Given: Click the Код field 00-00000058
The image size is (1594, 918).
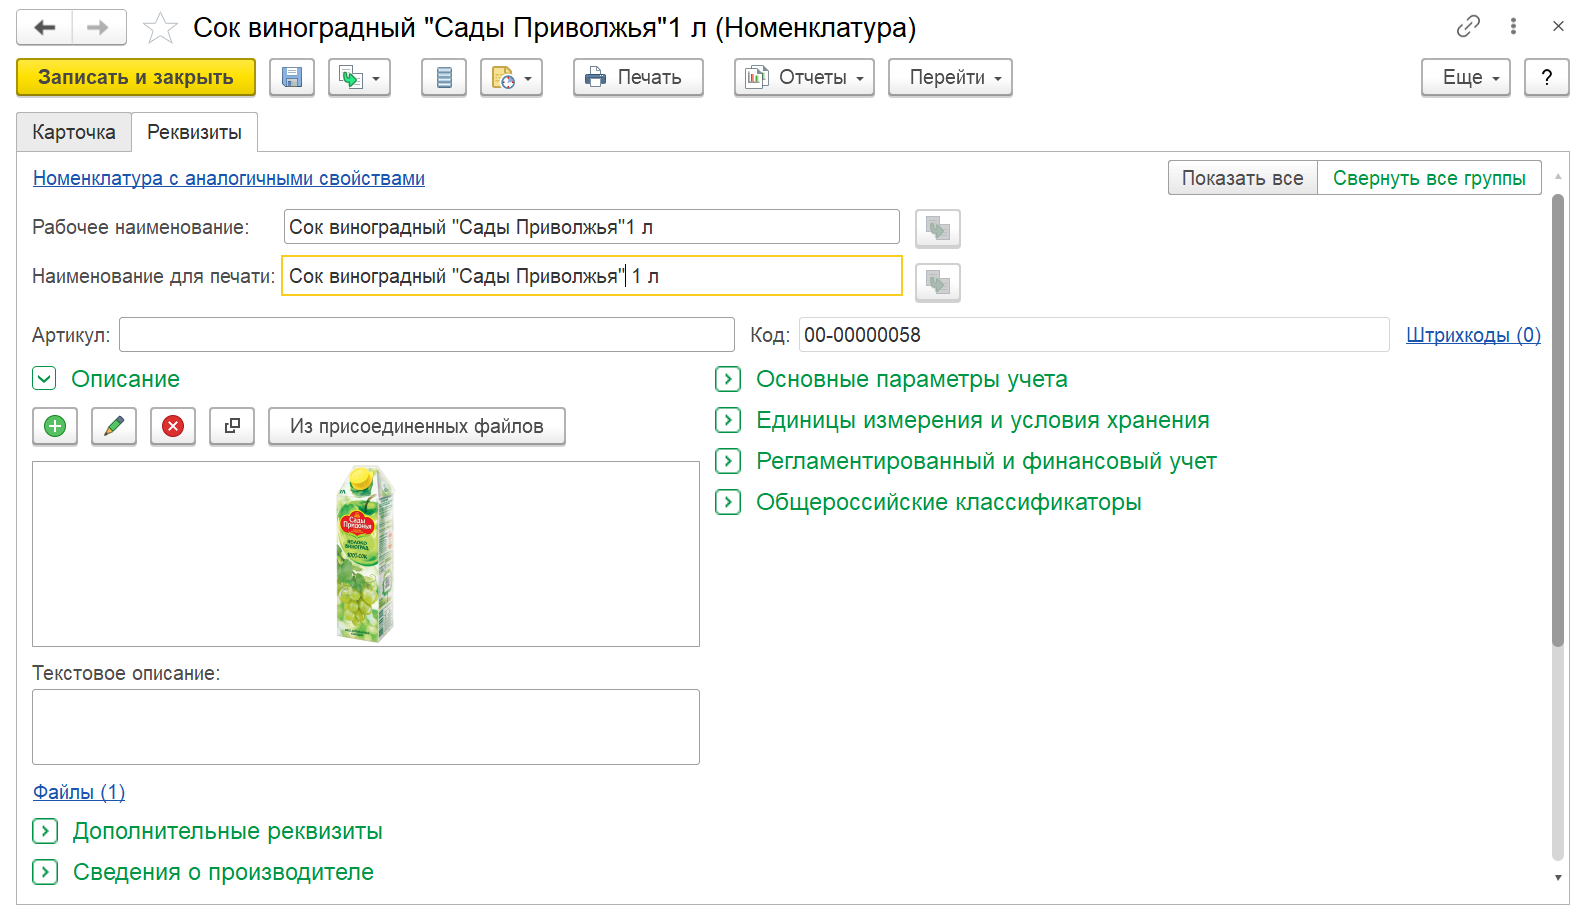Looking at the screenshot, I should click(x=1094, y=335).
